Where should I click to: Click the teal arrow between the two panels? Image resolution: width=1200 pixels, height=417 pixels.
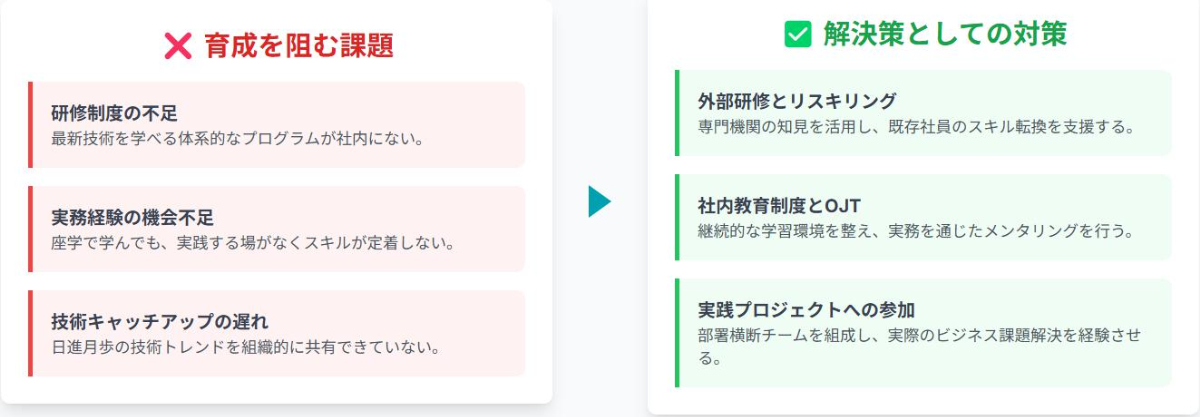click(599, 202)
